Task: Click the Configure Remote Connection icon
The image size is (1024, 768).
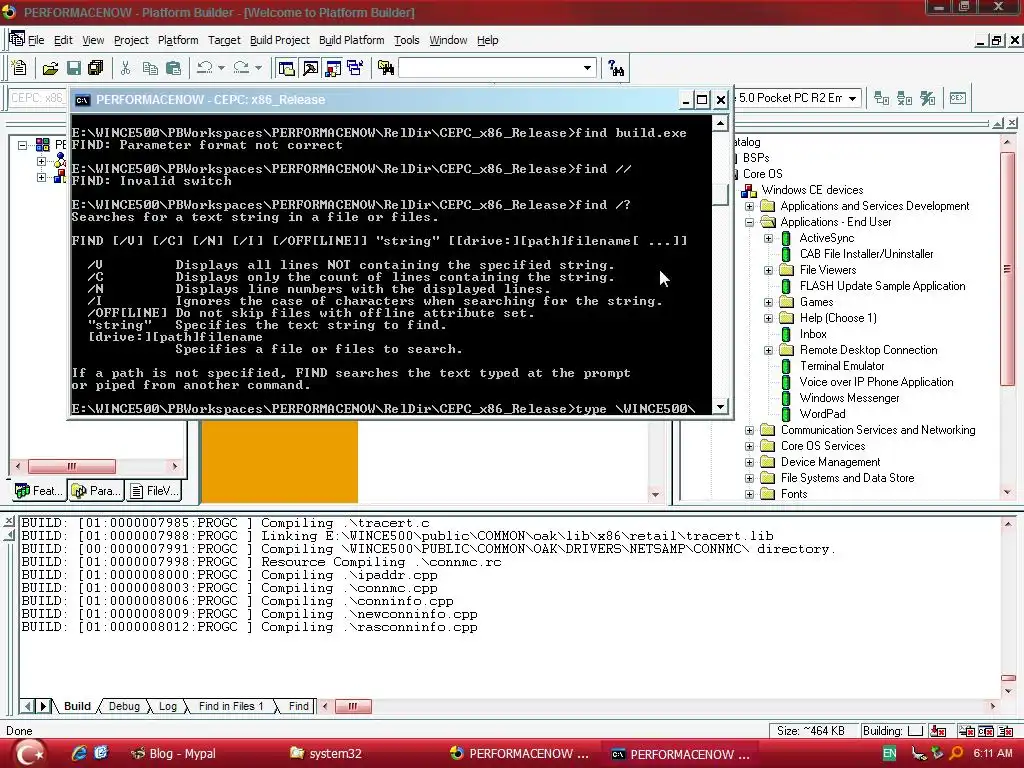Action: click(x=928, y=99)
